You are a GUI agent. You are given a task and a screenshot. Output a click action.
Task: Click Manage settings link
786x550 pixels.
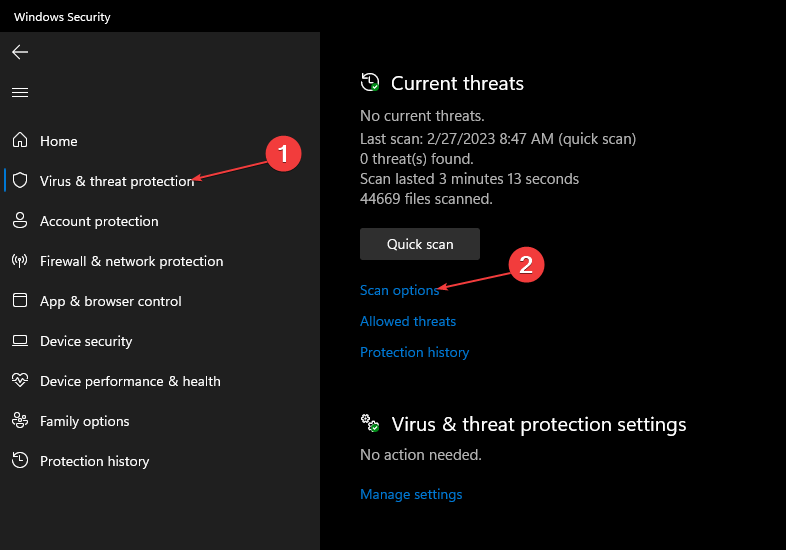(x=411, y=494)
